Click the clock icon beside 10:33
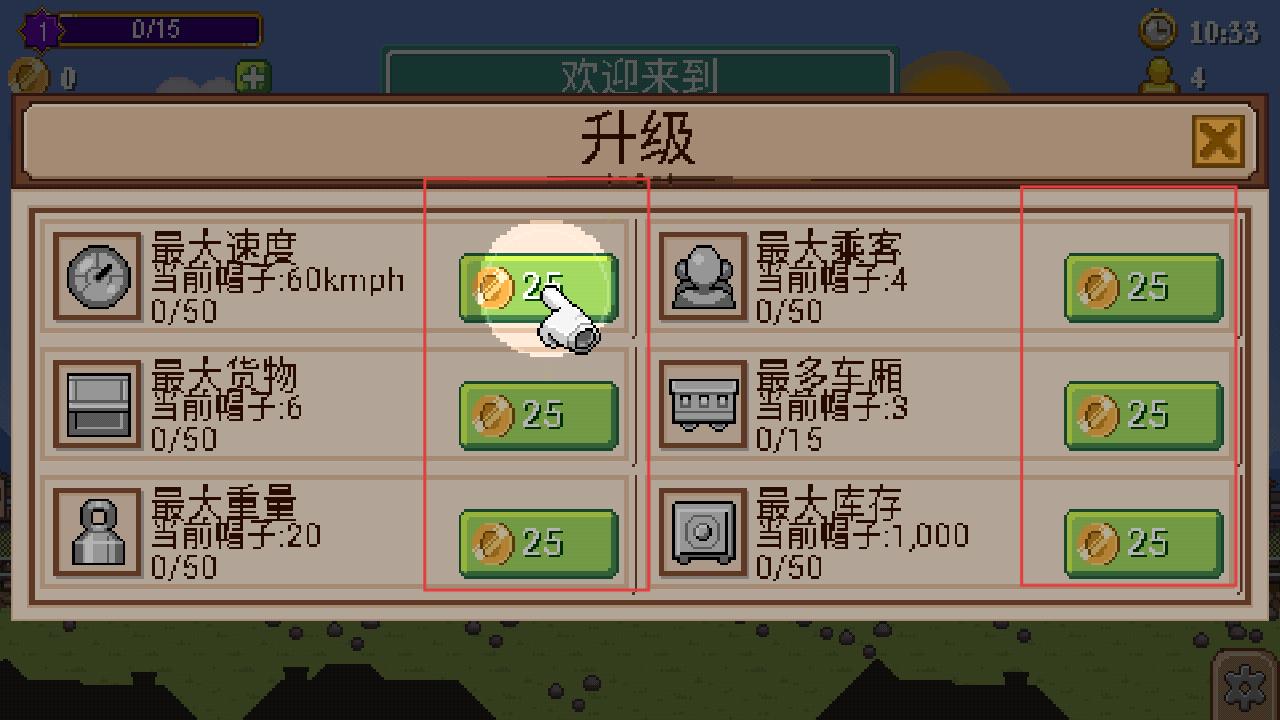 [1158, 30]
